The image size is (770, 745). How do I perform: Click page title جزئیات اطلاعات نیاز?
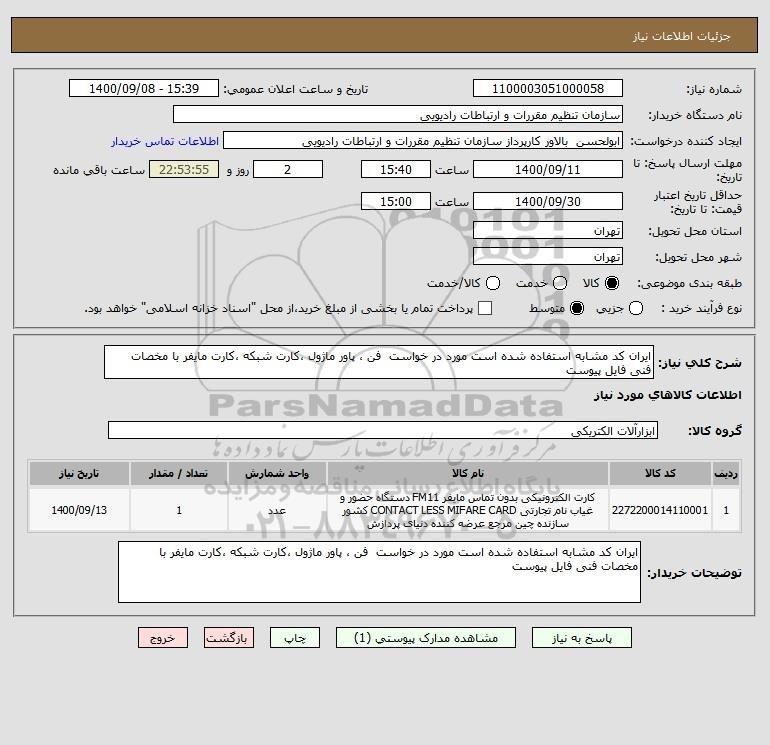point(682,36)
